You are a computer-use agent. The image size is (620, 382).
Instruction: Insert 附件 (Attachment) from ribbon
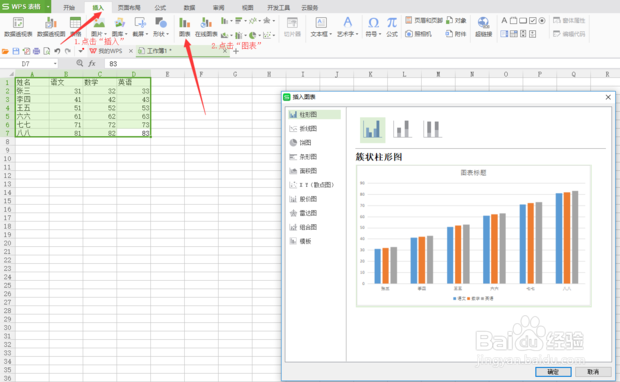pyautogui.click(x=456, y=34)
